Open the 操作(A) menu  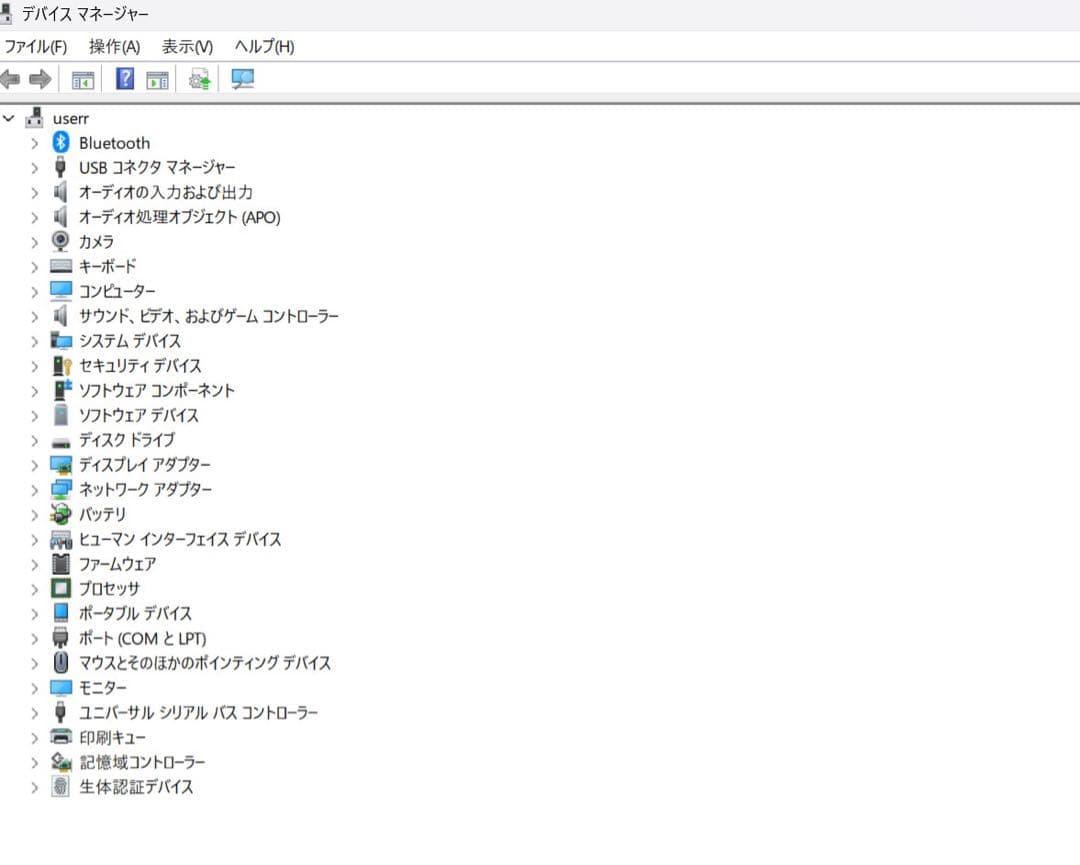click(112, 46)
